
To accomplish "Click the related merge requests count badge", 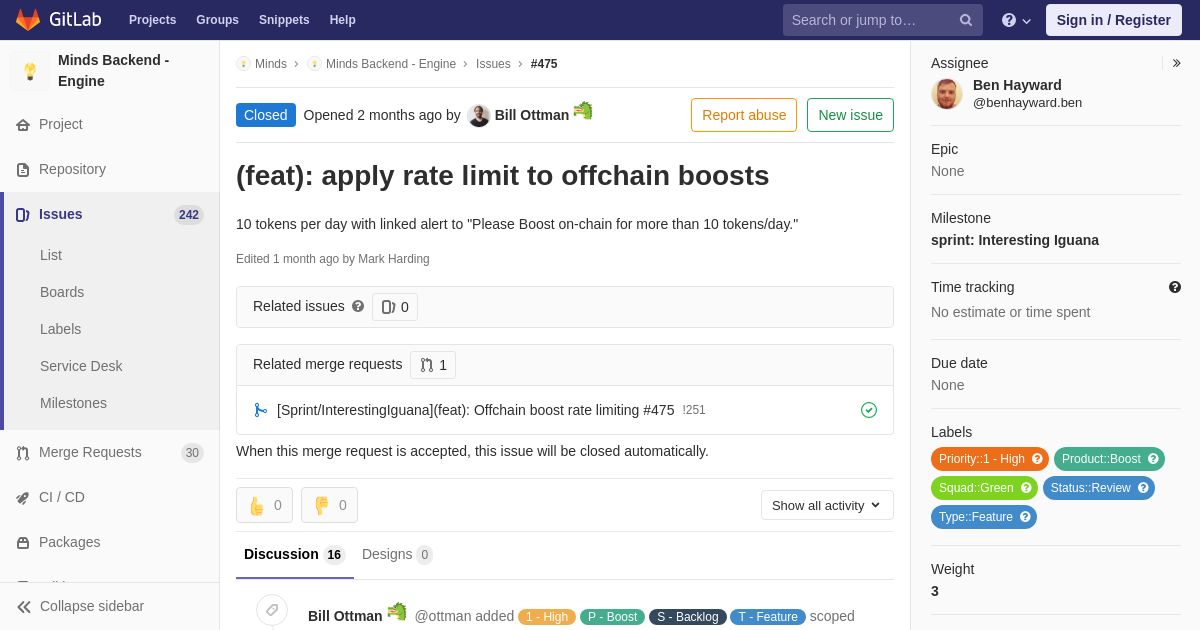I will [x=433, y=365].
